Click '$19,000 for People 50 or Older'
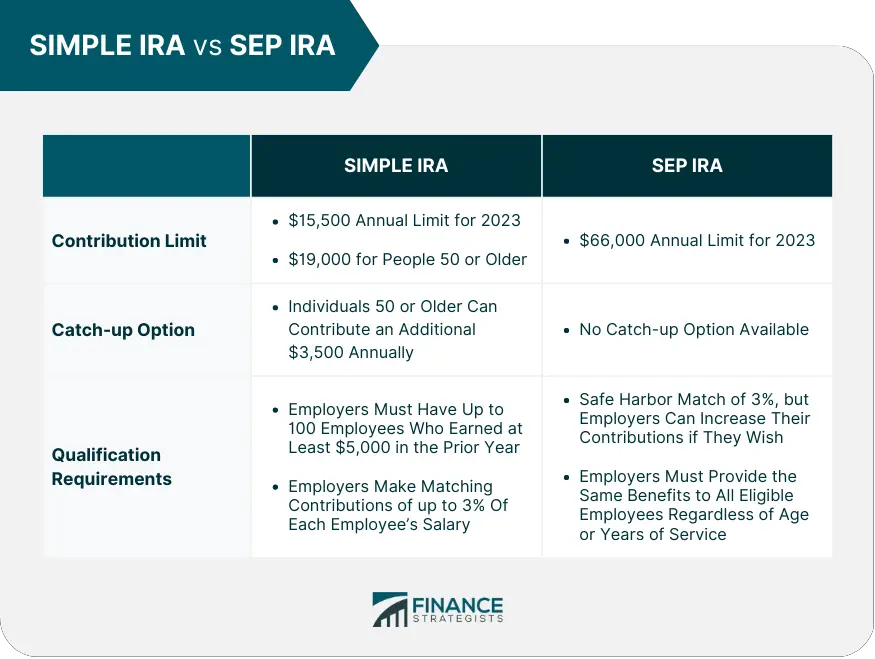Image resolution: width=875 pixels, height=659 pixels. (x=407, y=259)
